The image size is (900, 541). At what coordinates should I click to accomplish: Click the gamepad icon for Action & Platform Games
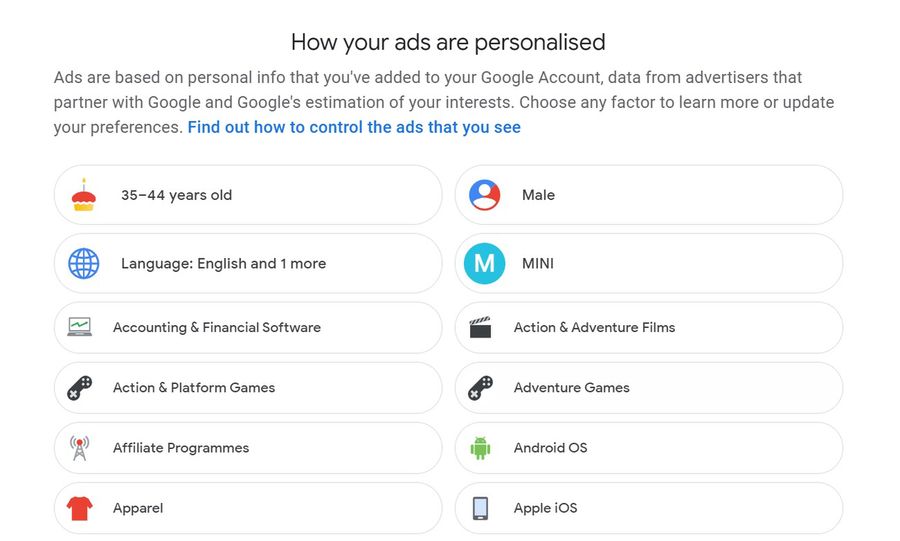80,388
